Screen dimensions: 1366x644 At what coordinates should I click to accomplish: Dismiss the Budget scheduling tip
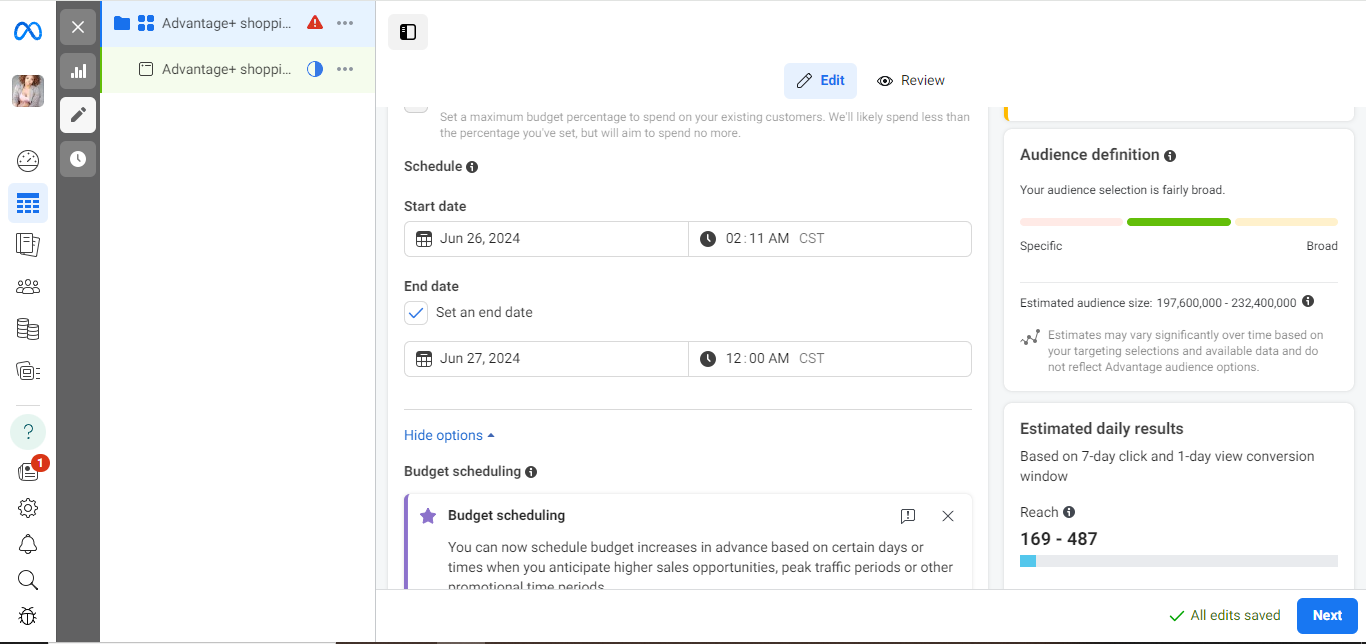[x=948, y=516]
